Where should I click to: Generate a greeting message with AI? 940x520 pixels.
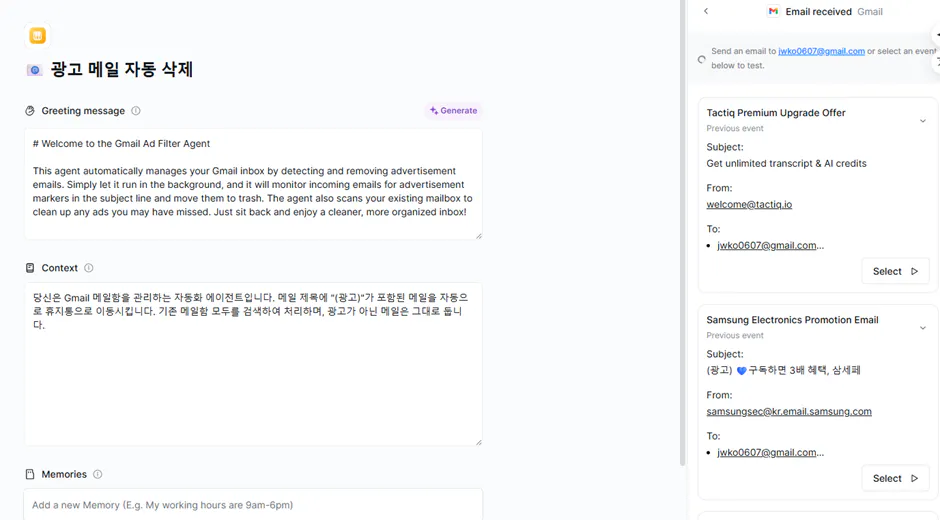coord(454,110)
